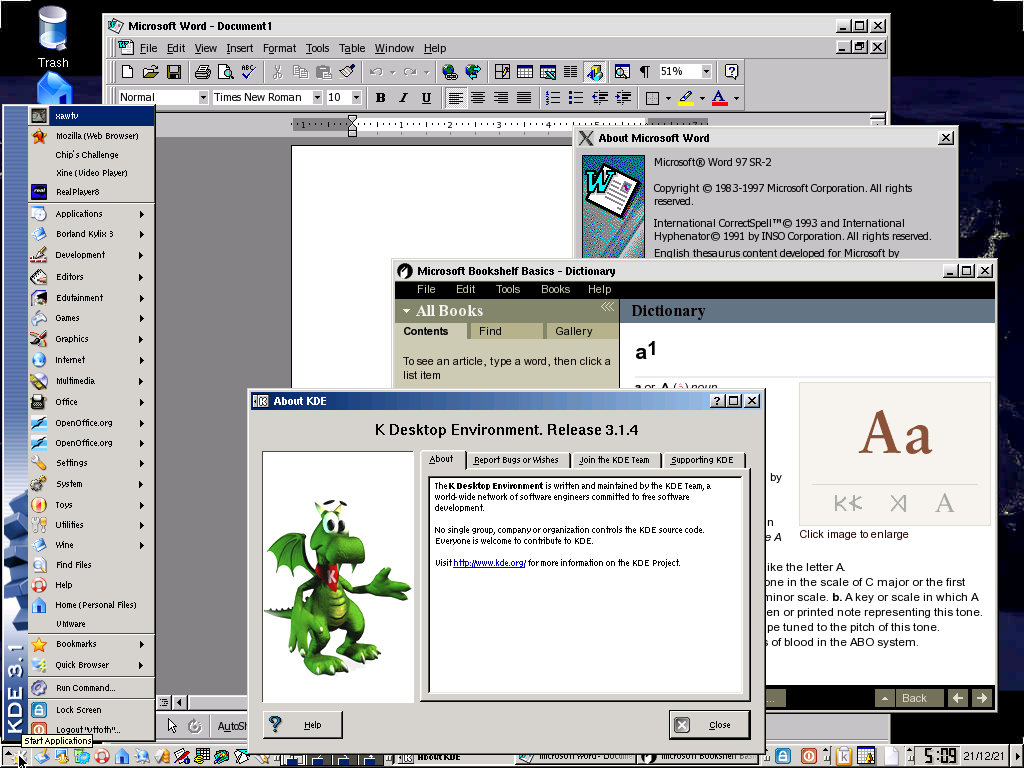Click the 'Click image to enlarge' link
1024x768 pixels.
click(x=854, y=534)
